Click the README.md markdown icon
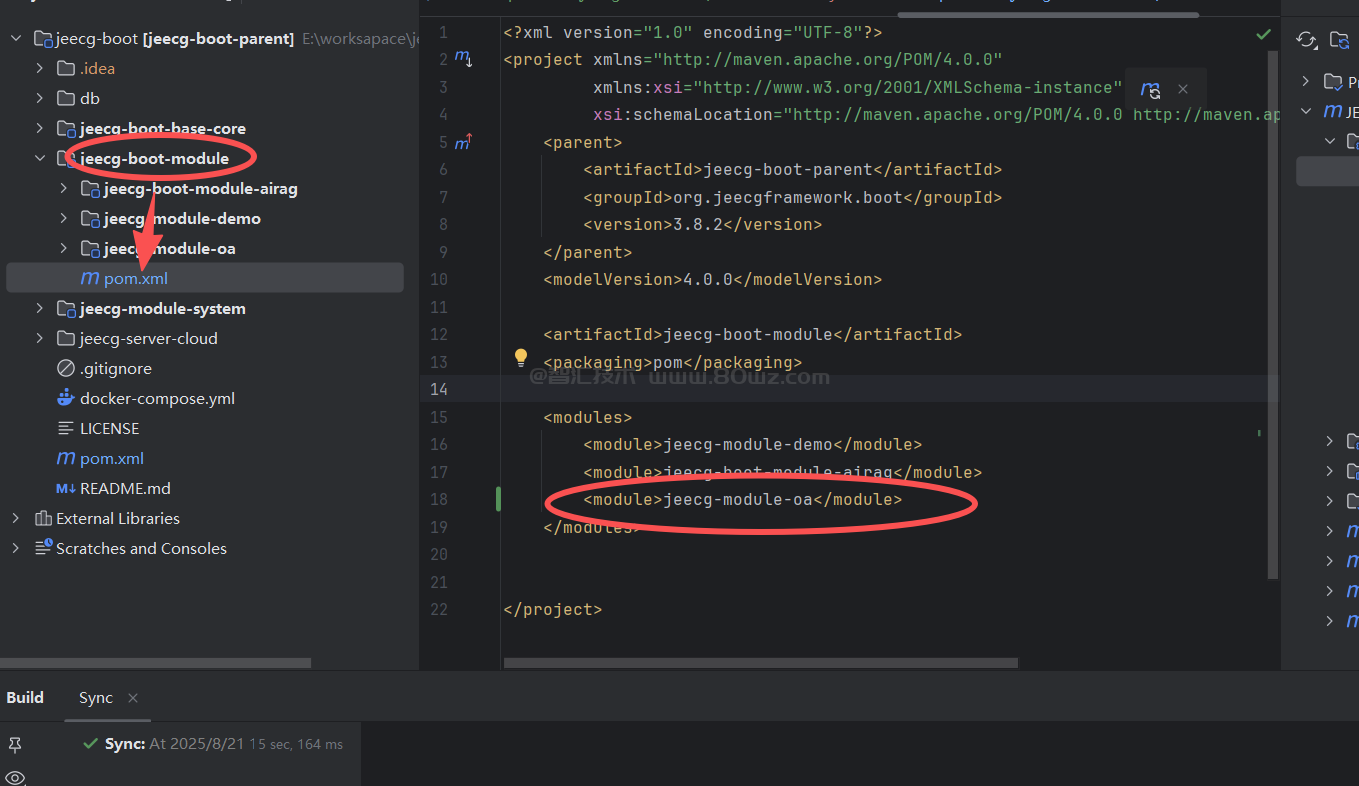The width and height of the screenshot is (1359, 786). pyautogui.click(x=66, y=488)
